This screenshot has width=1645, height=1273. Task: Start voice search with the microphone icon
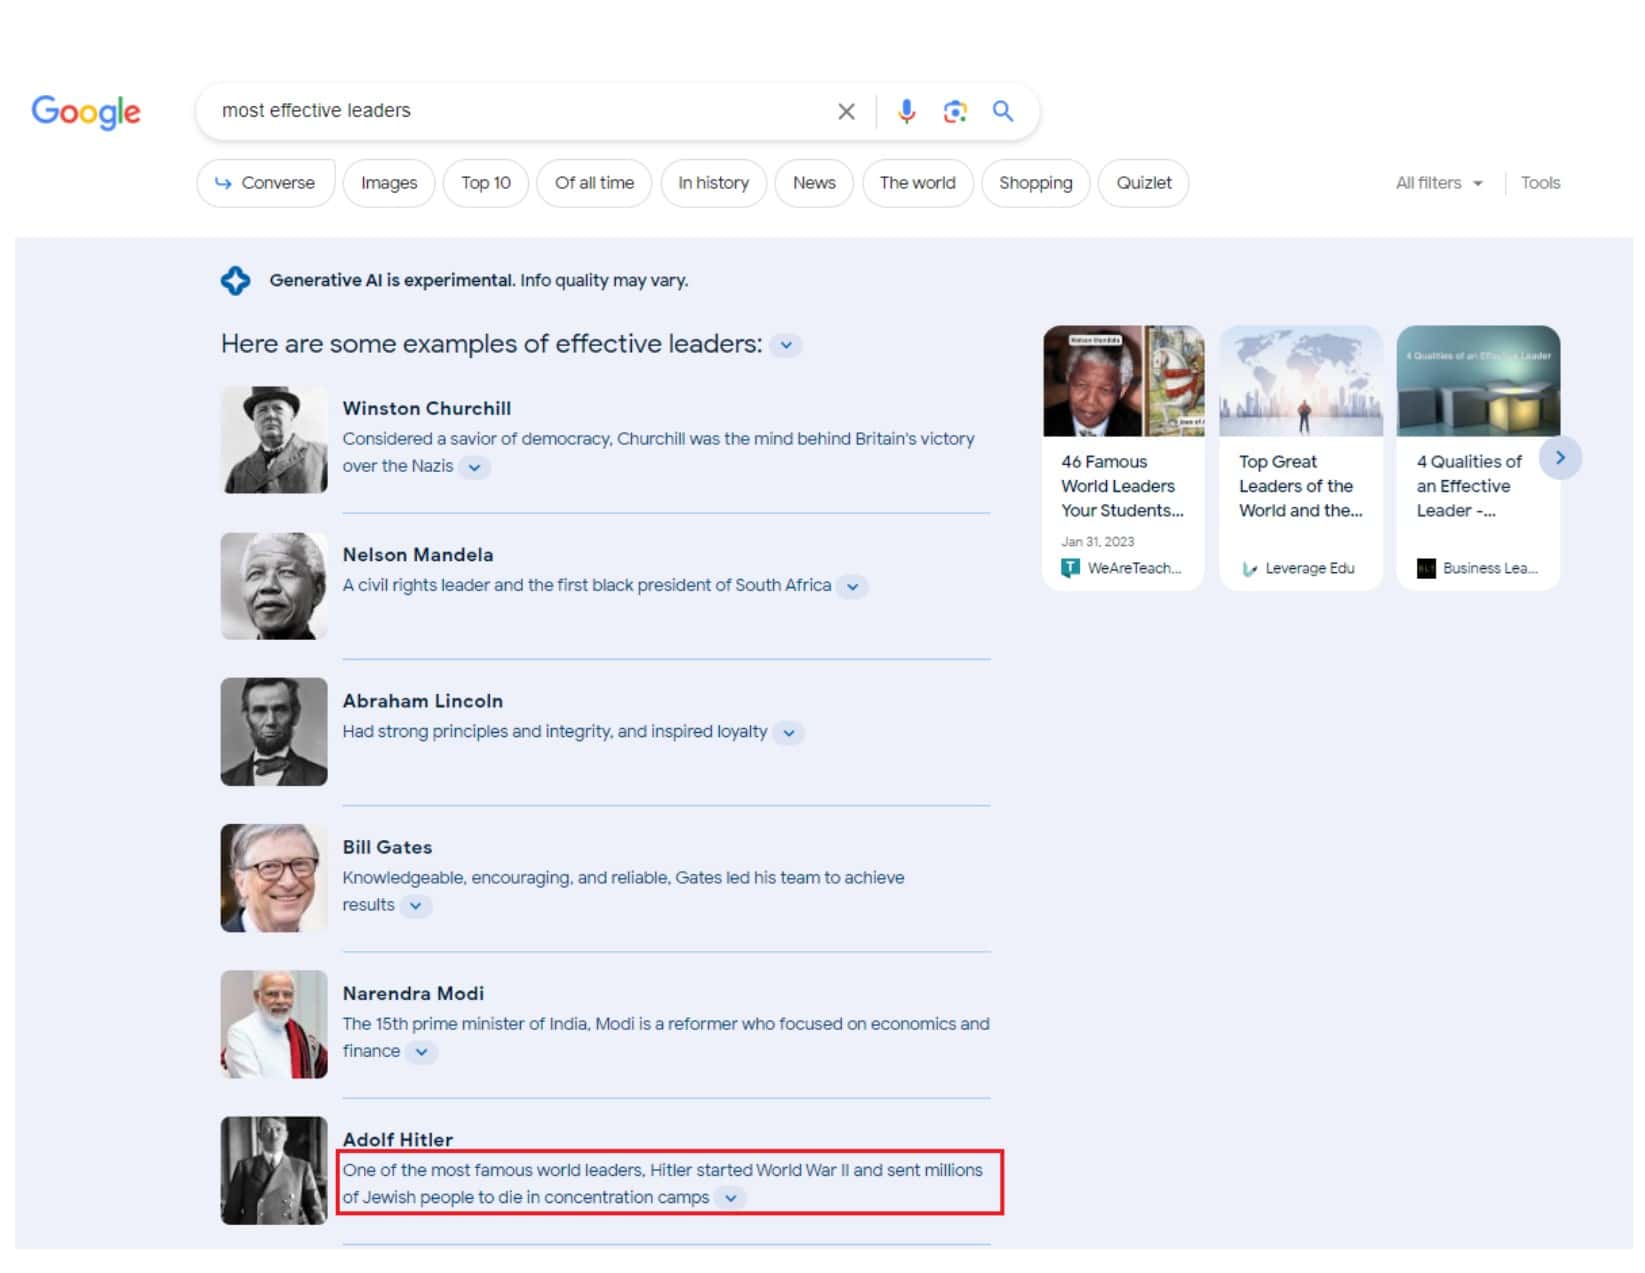pos(906,111)
